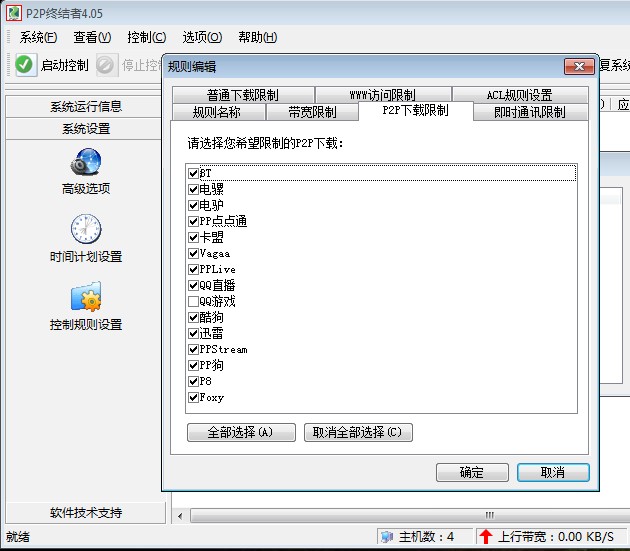Image resolution: width=630 pixels, height=551 pixels.
Task: Switch to the WWW访问限制 tab
Action: click(x=383, y=95)
